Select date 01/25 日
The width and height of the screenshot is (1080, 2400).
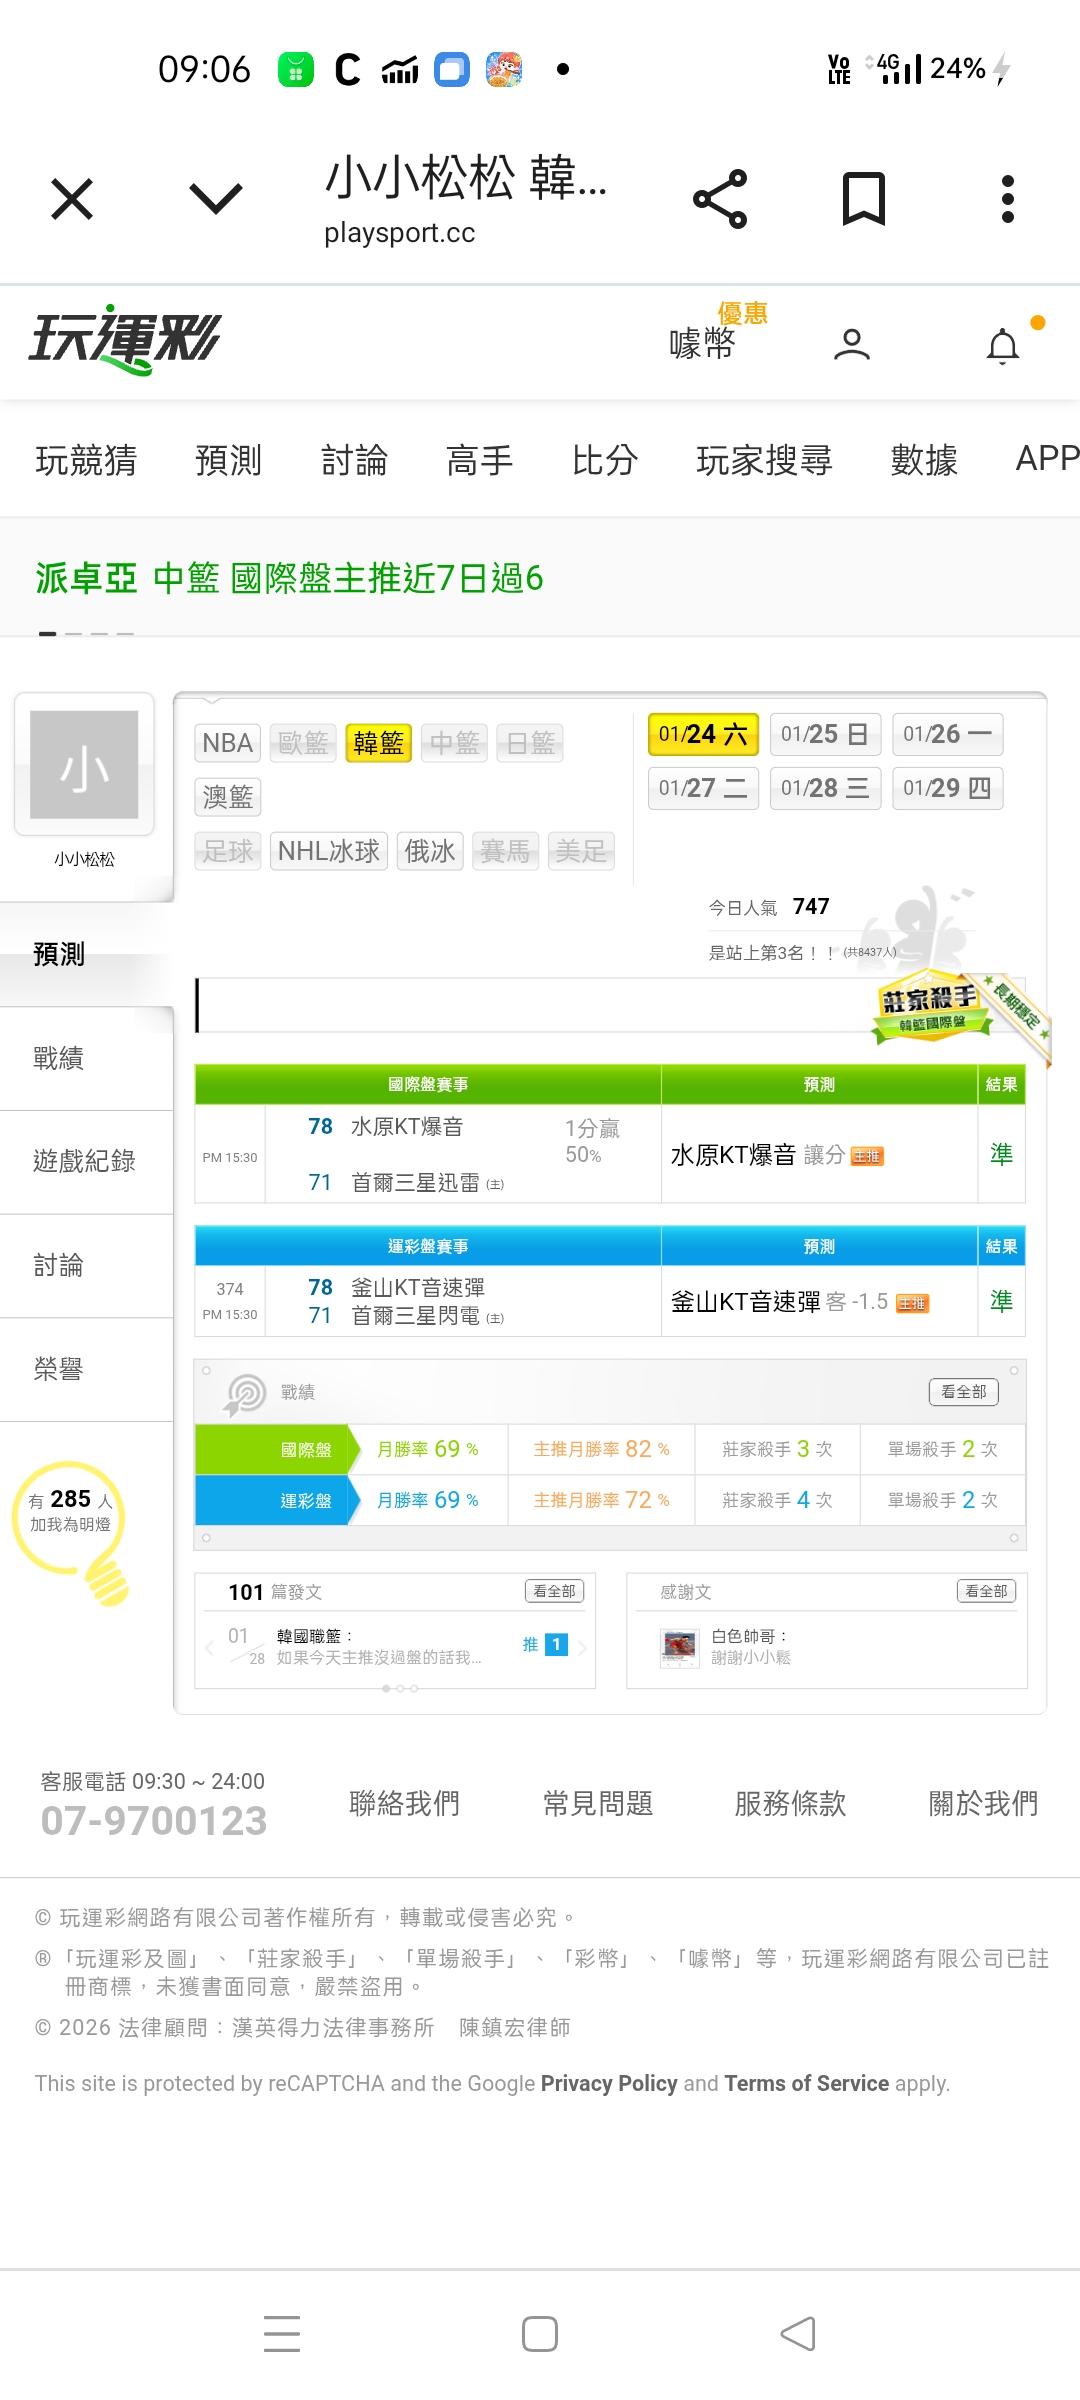click(x=825, y=734)
